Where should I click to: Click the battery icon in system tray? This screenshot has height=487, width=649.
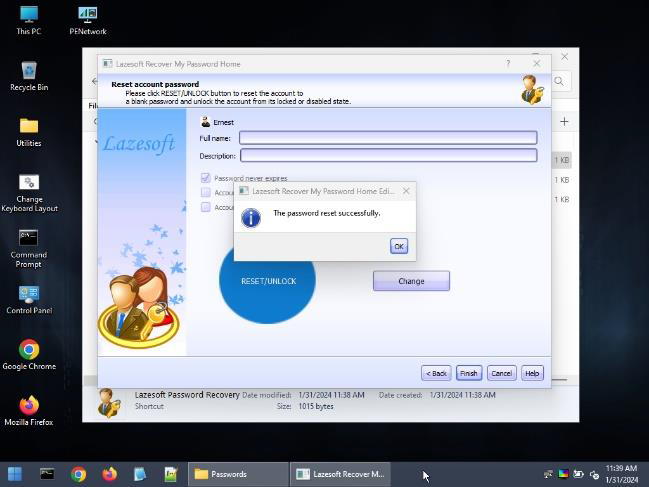578,474
